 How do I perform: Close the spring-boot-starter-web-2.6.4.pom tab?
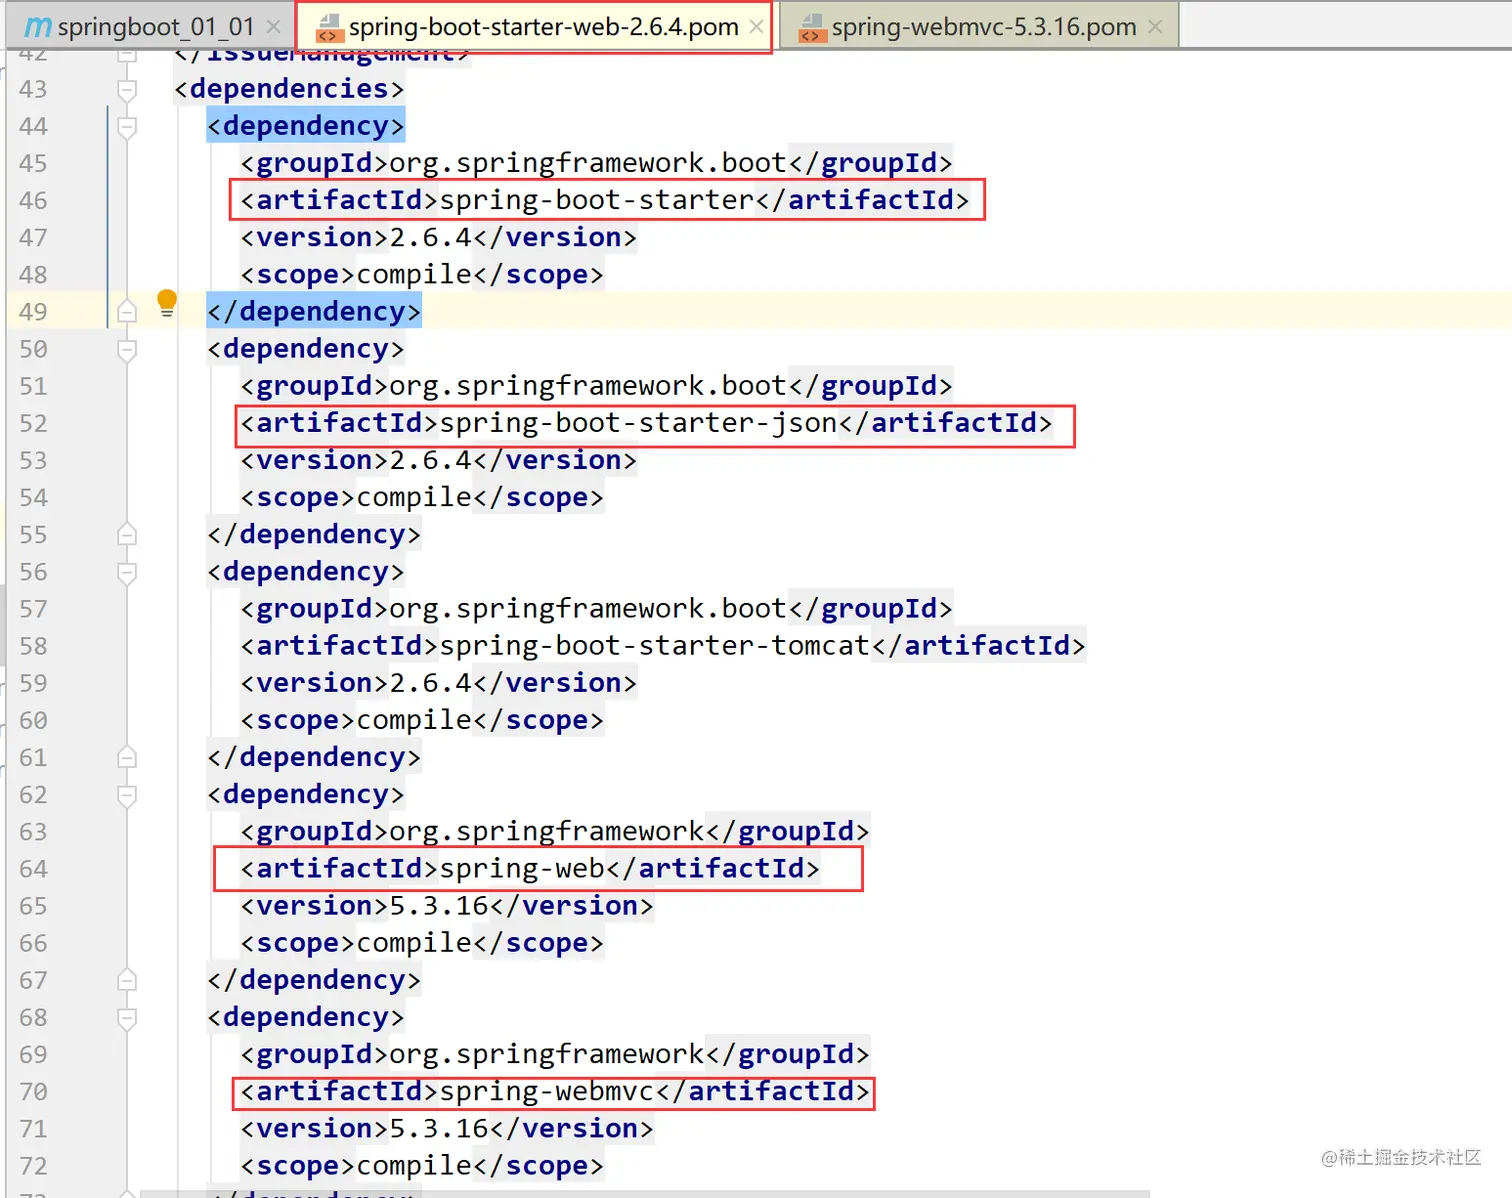pyautogui.click(x=757, y=27)
